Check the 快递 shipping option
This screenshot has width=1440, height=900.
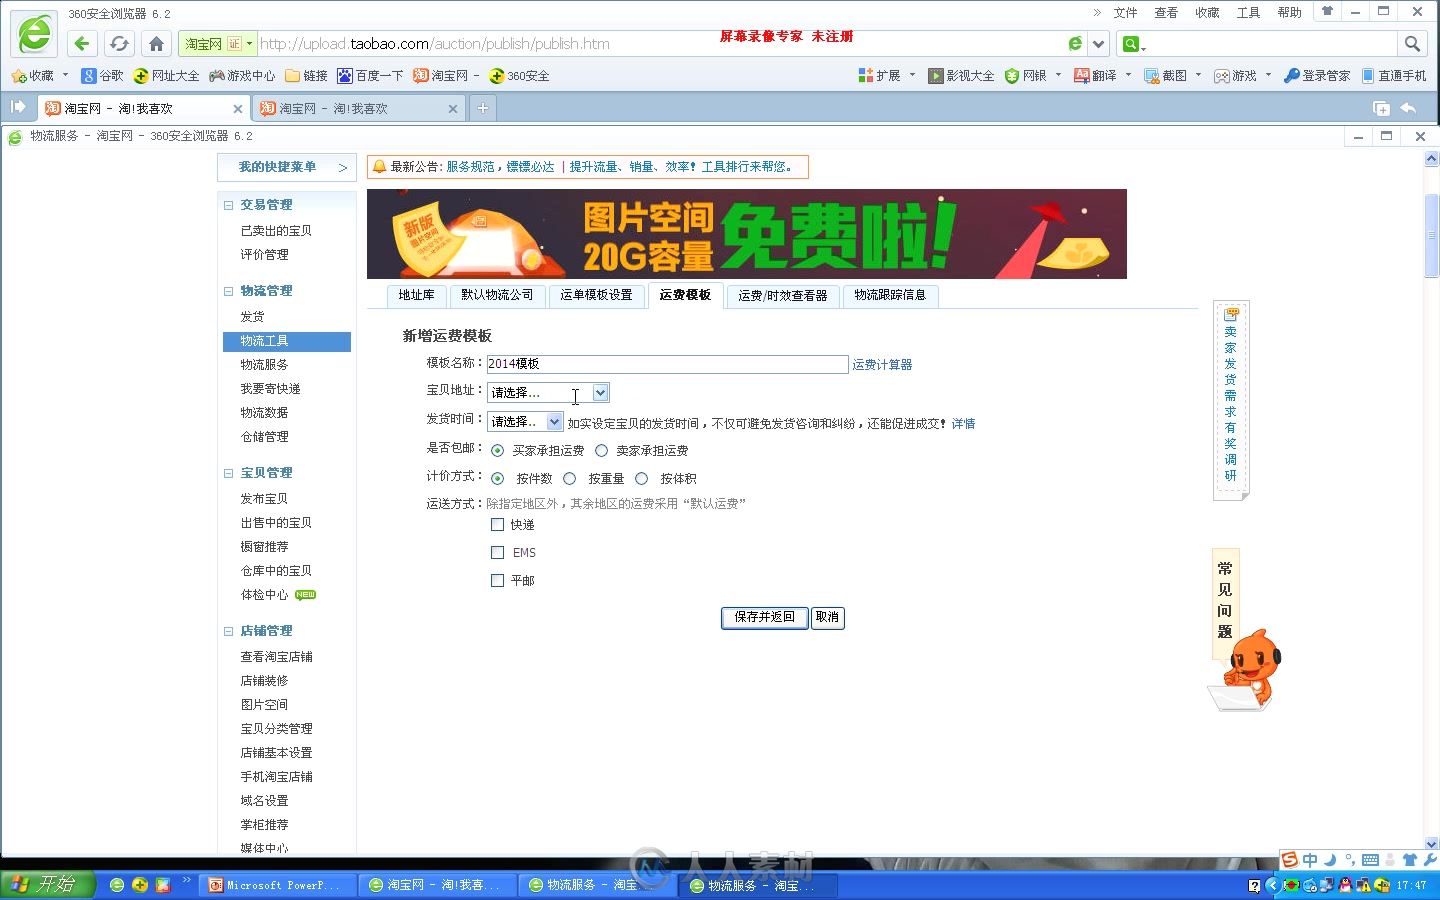(x=497, y=524)
